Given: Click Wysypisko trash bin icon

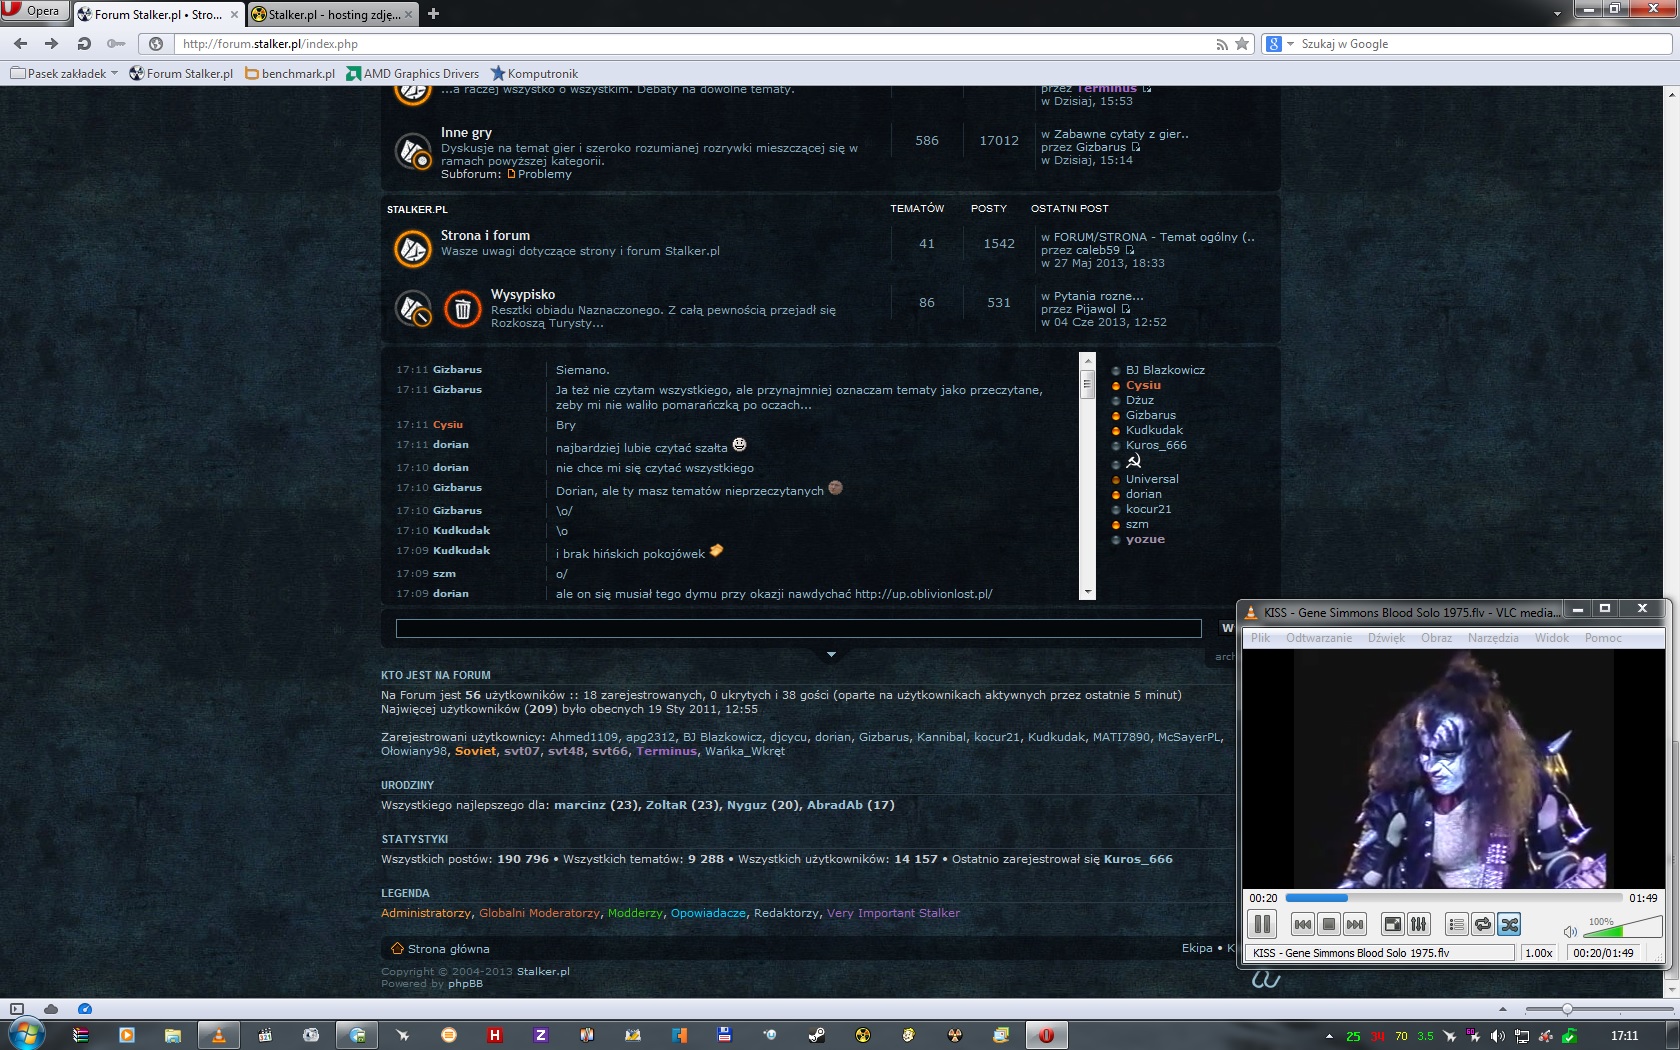Looking at the screenshot, I should [x=462, y=309].
